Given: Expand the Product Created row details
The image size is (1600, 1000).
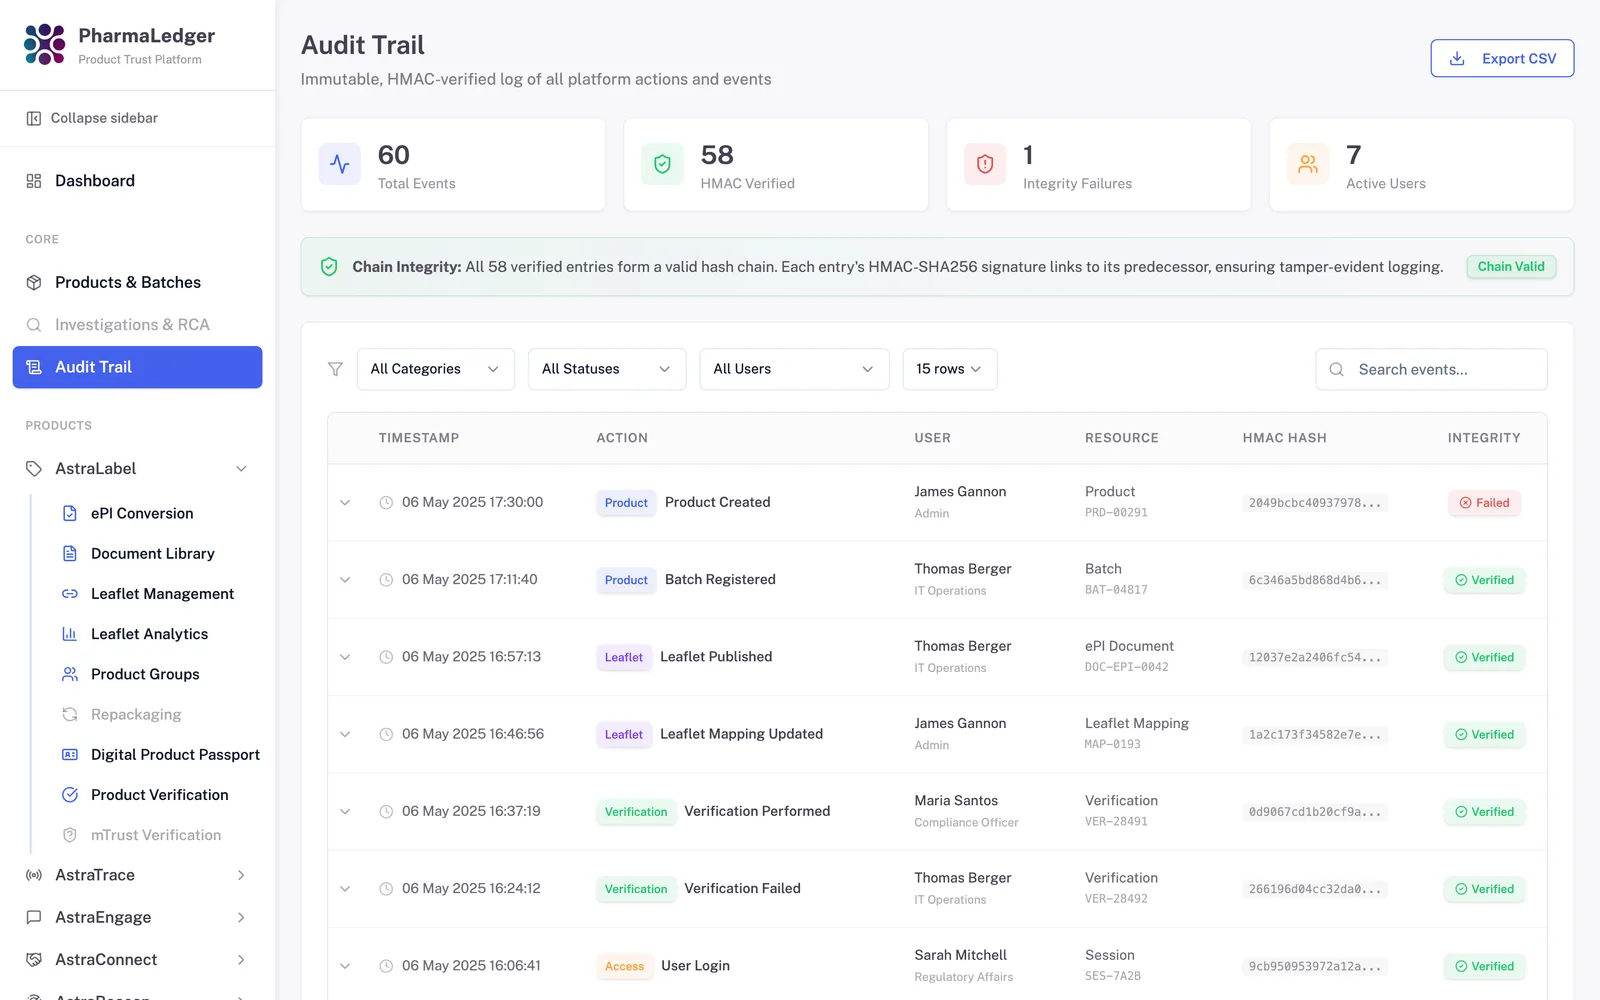Looking at the screenshot, I should tap(345, 502).
